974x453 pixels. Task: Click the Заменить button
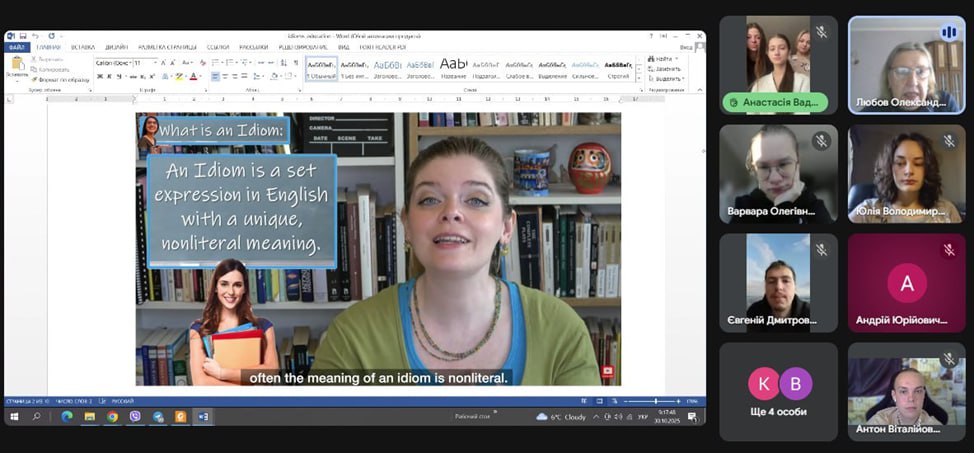click(666, 69)
